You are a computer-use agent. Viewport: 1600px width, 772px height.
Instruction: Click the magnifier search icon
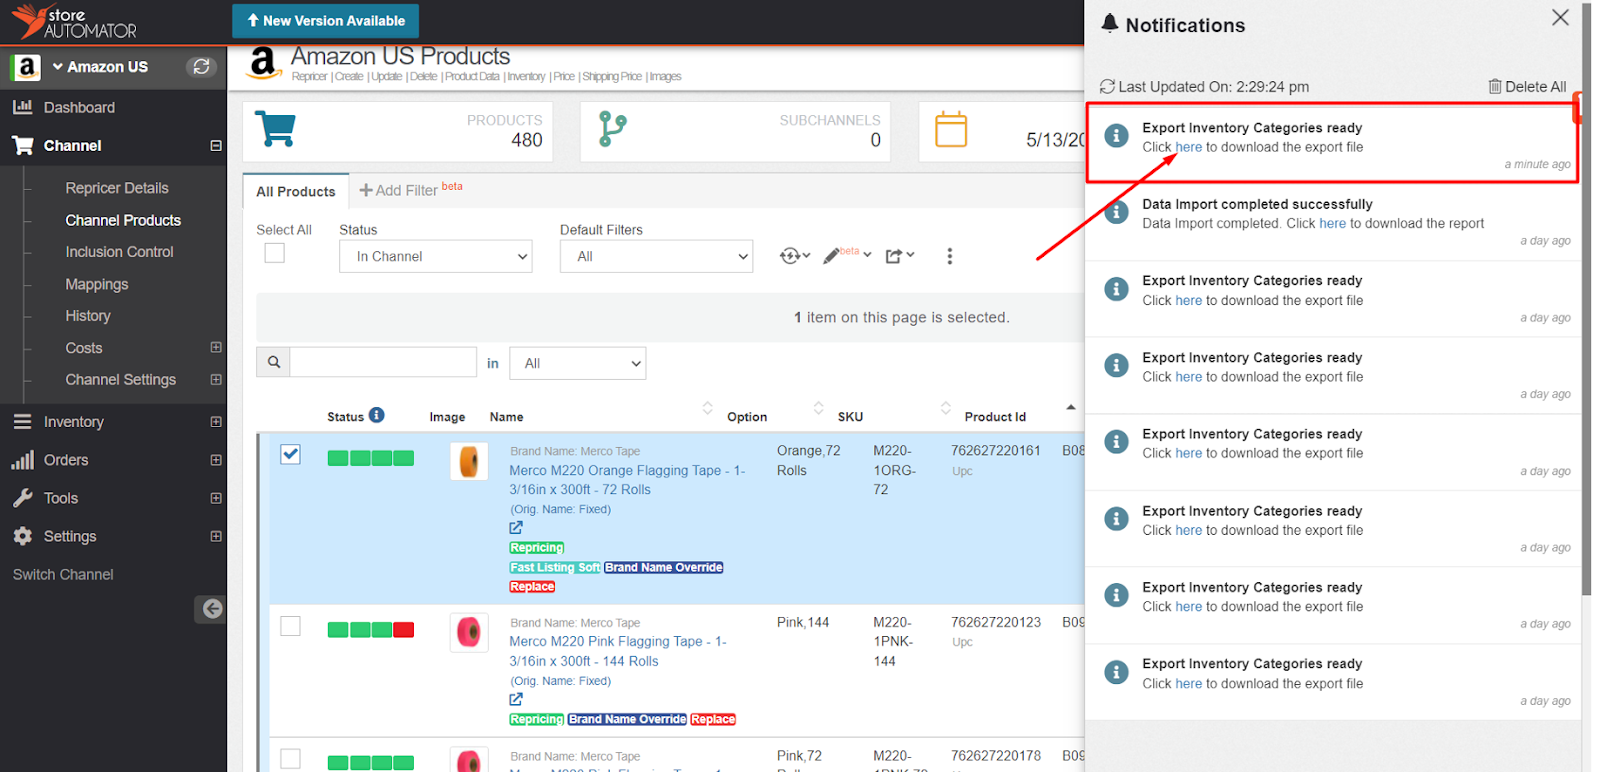[x=274, y=362]
